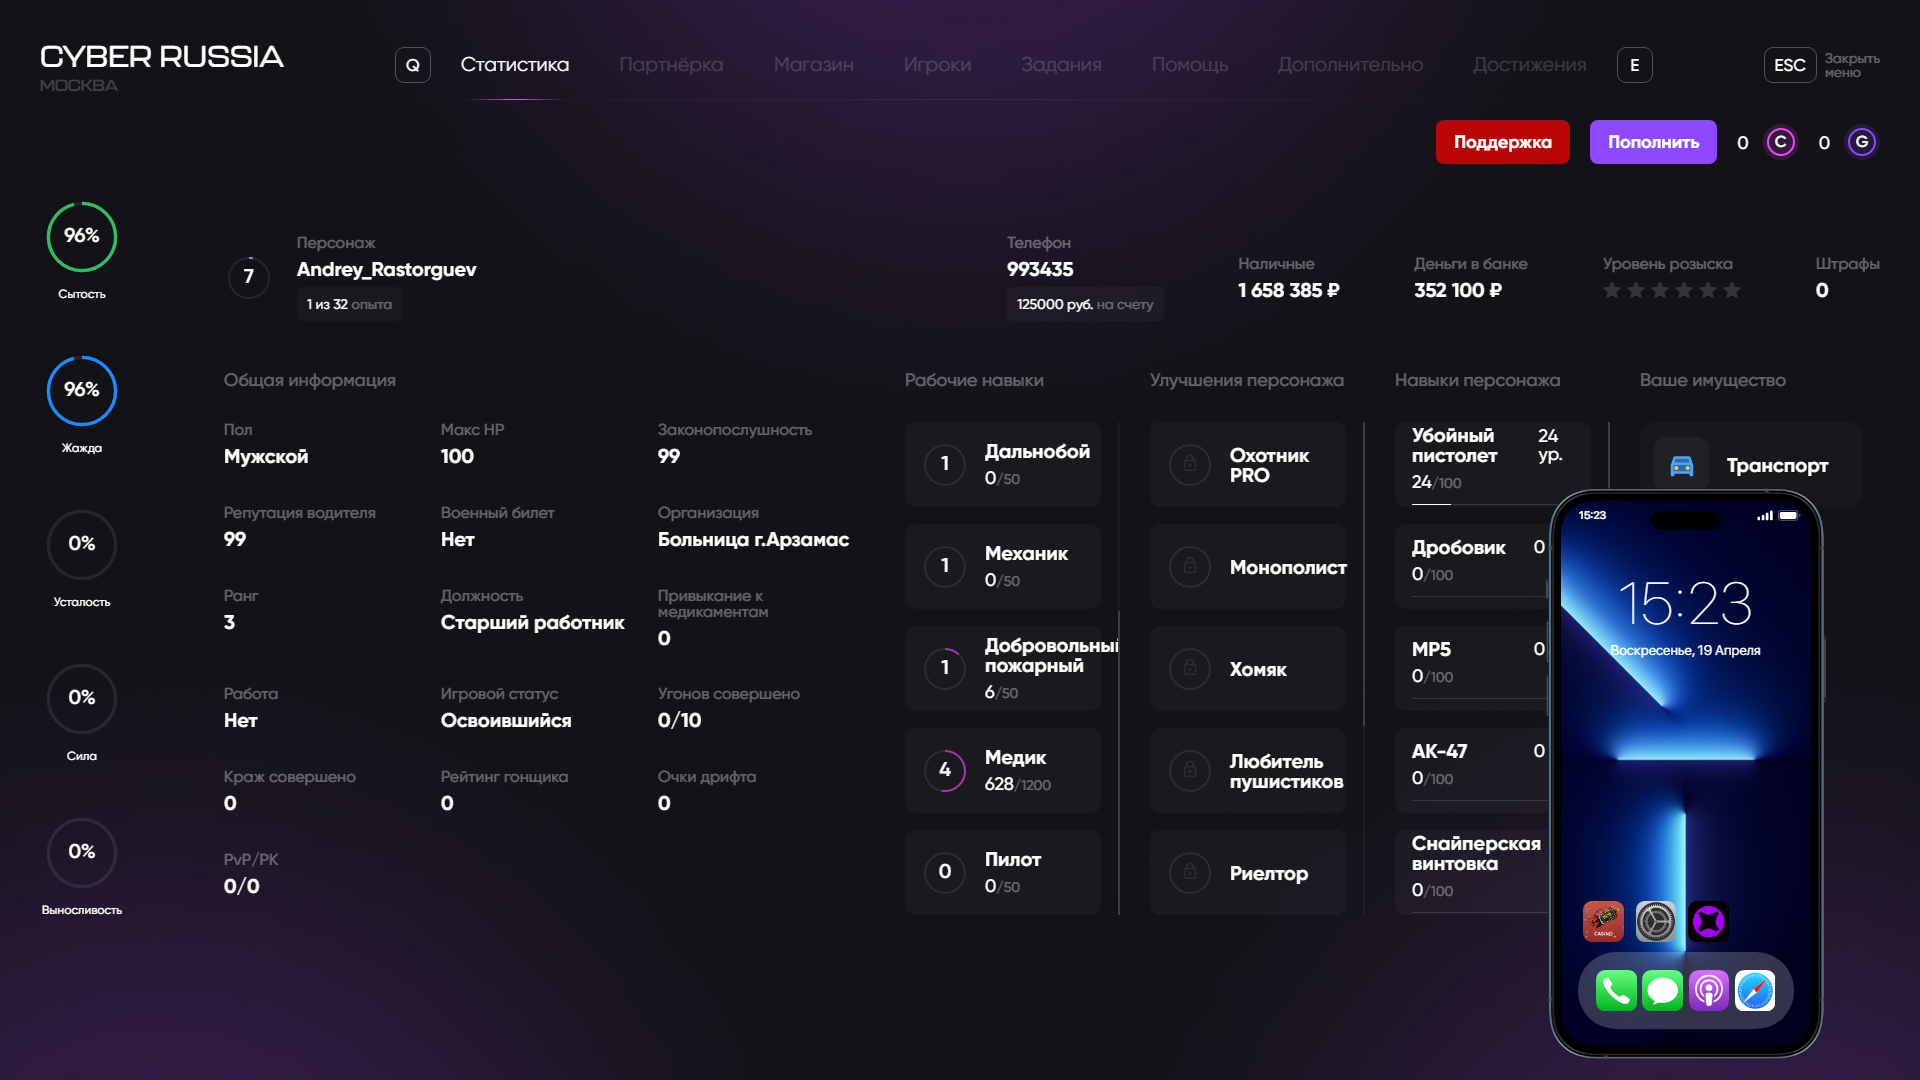Click the red Поддержка button
This screenshot has width=1920, height=1080.
1502,142
